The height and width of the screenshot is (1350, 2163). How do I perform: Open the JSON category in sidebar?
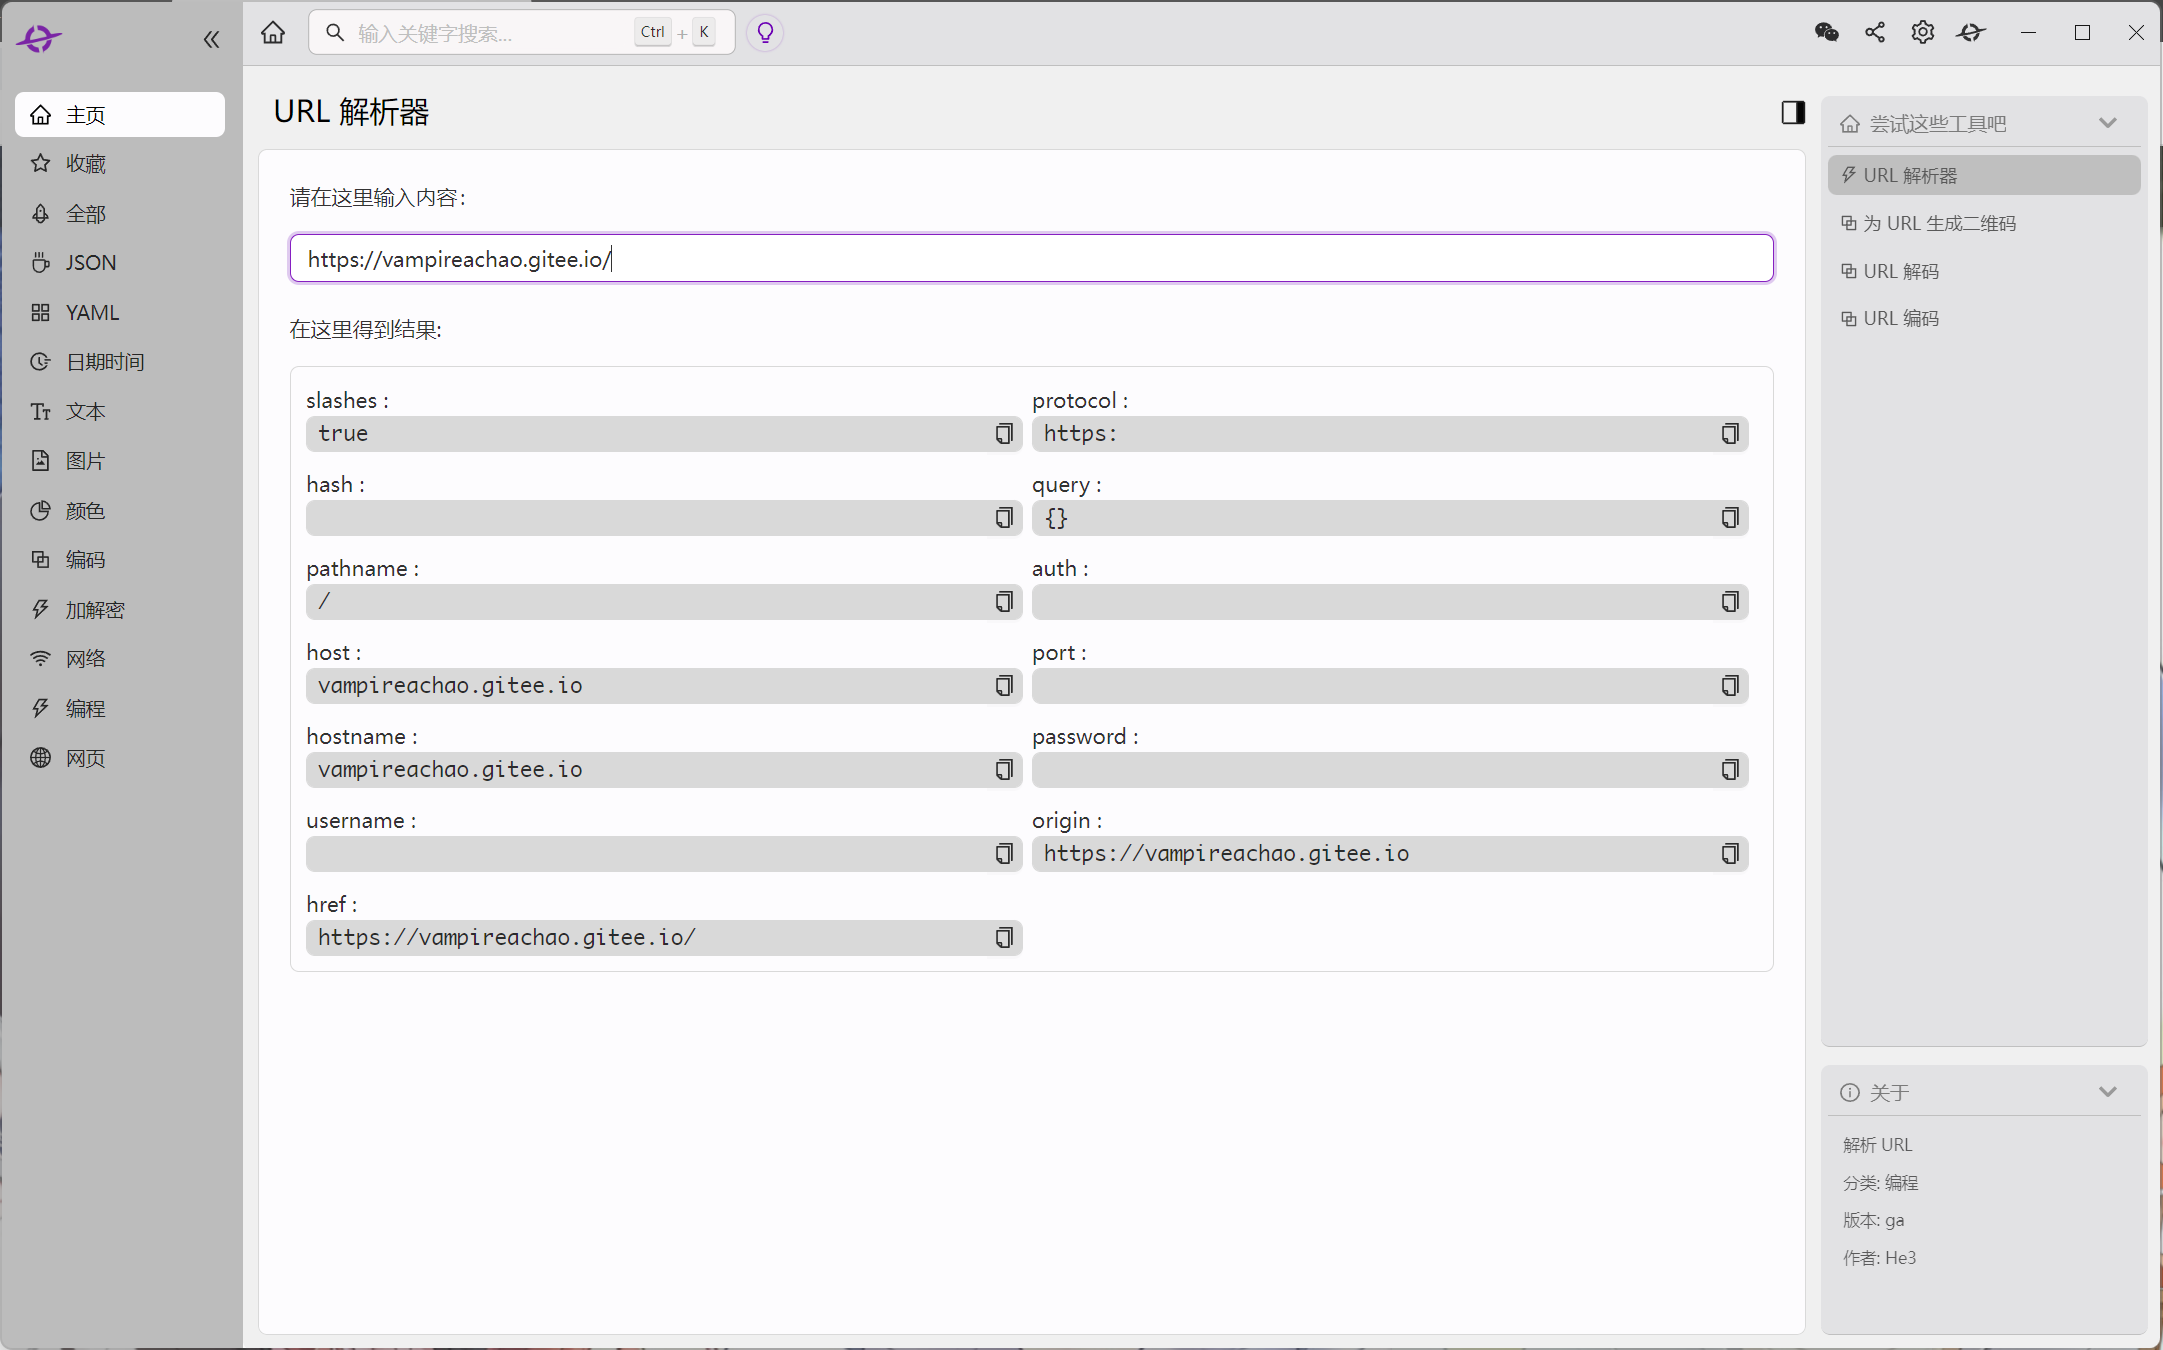[x=91, y=263]
